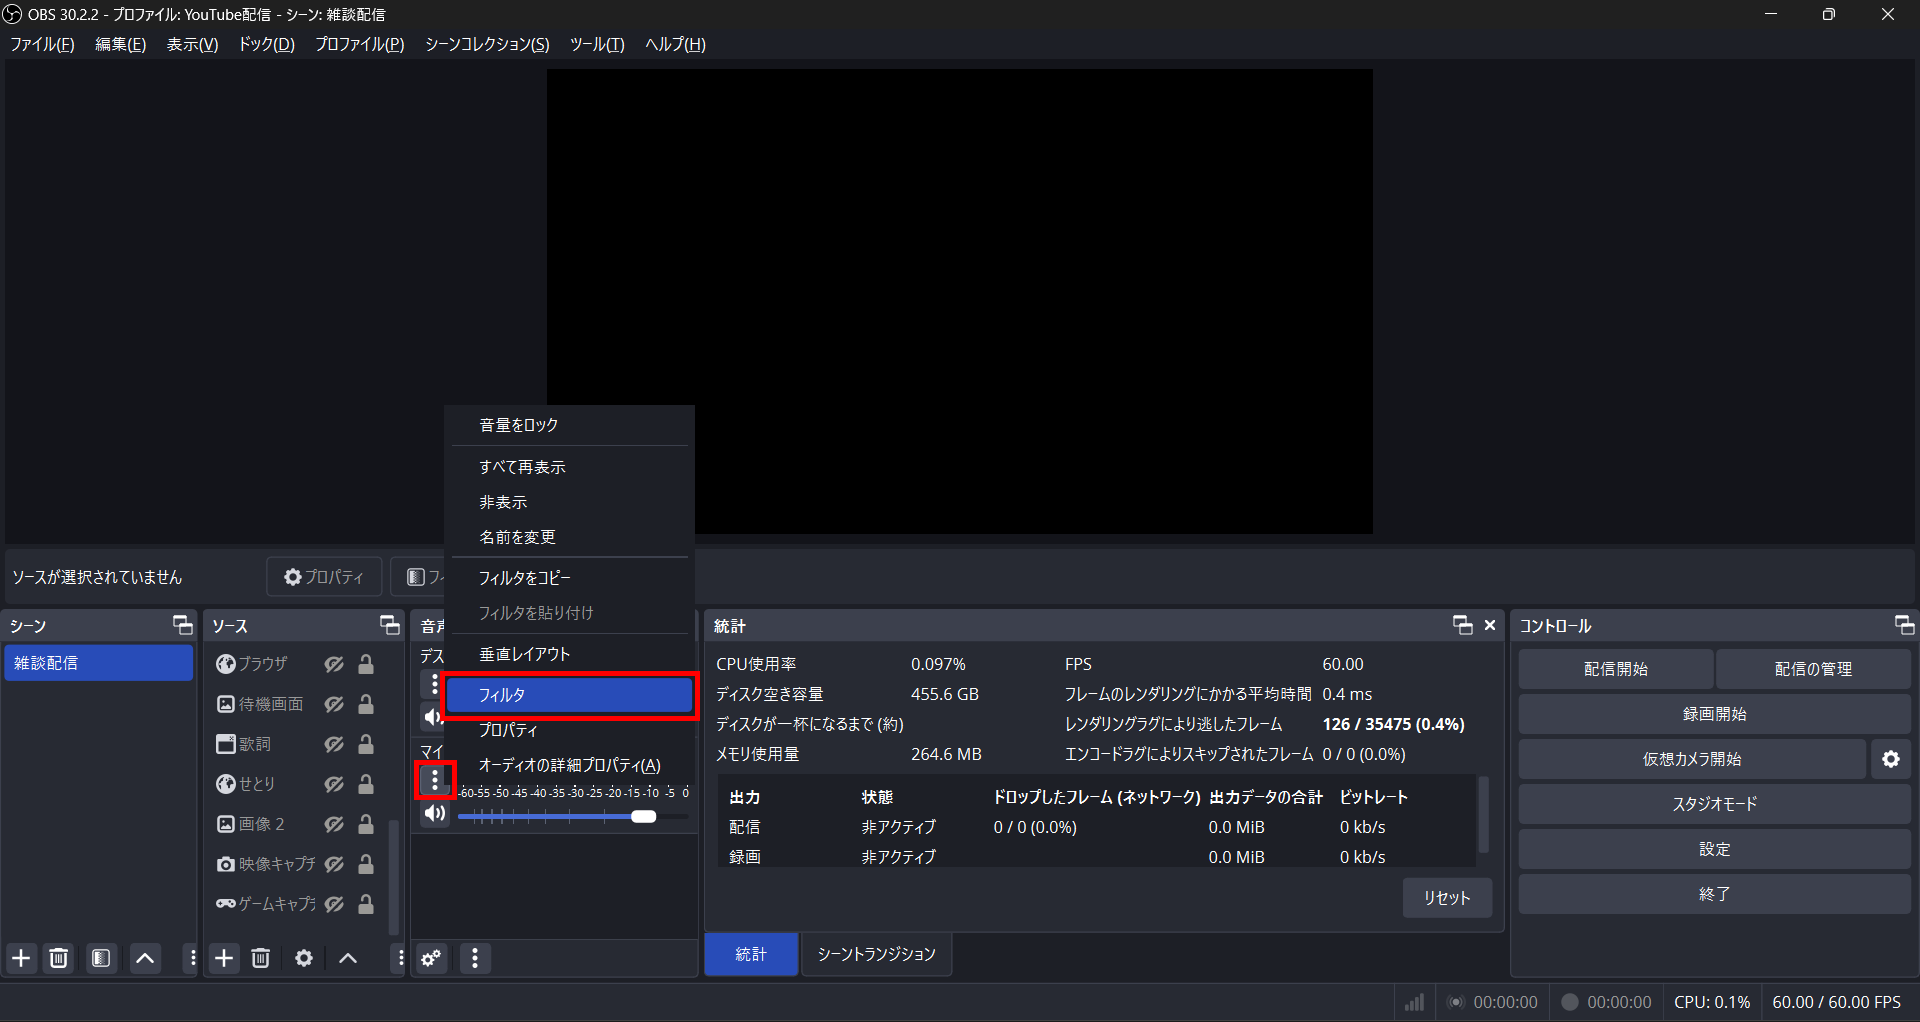Toggle visibility of 画像 2 source

[x=334, y=824]
